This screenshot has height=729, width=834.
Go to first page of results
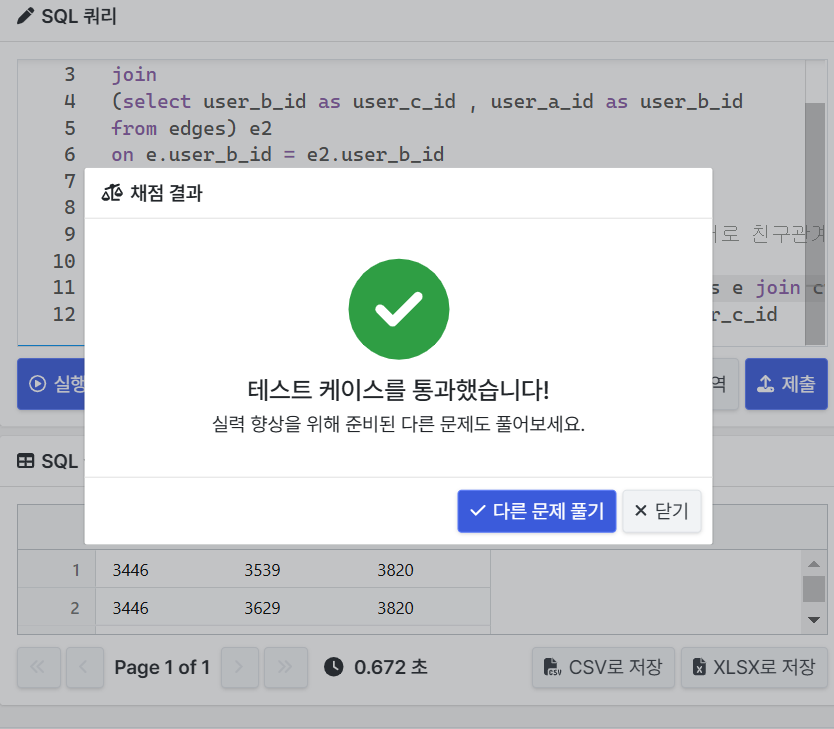click(x=38, y=667)
